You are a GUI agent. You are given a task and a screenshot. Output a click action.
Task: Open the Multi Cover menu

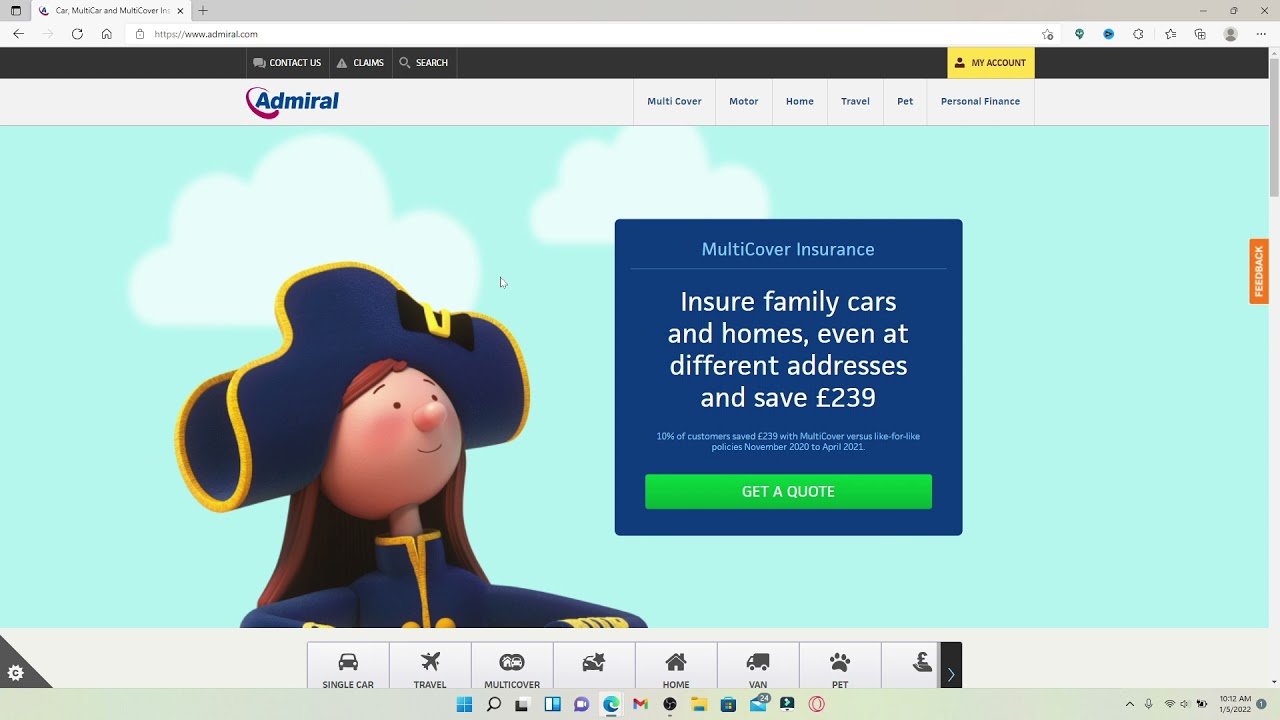[x=674, y=101]
